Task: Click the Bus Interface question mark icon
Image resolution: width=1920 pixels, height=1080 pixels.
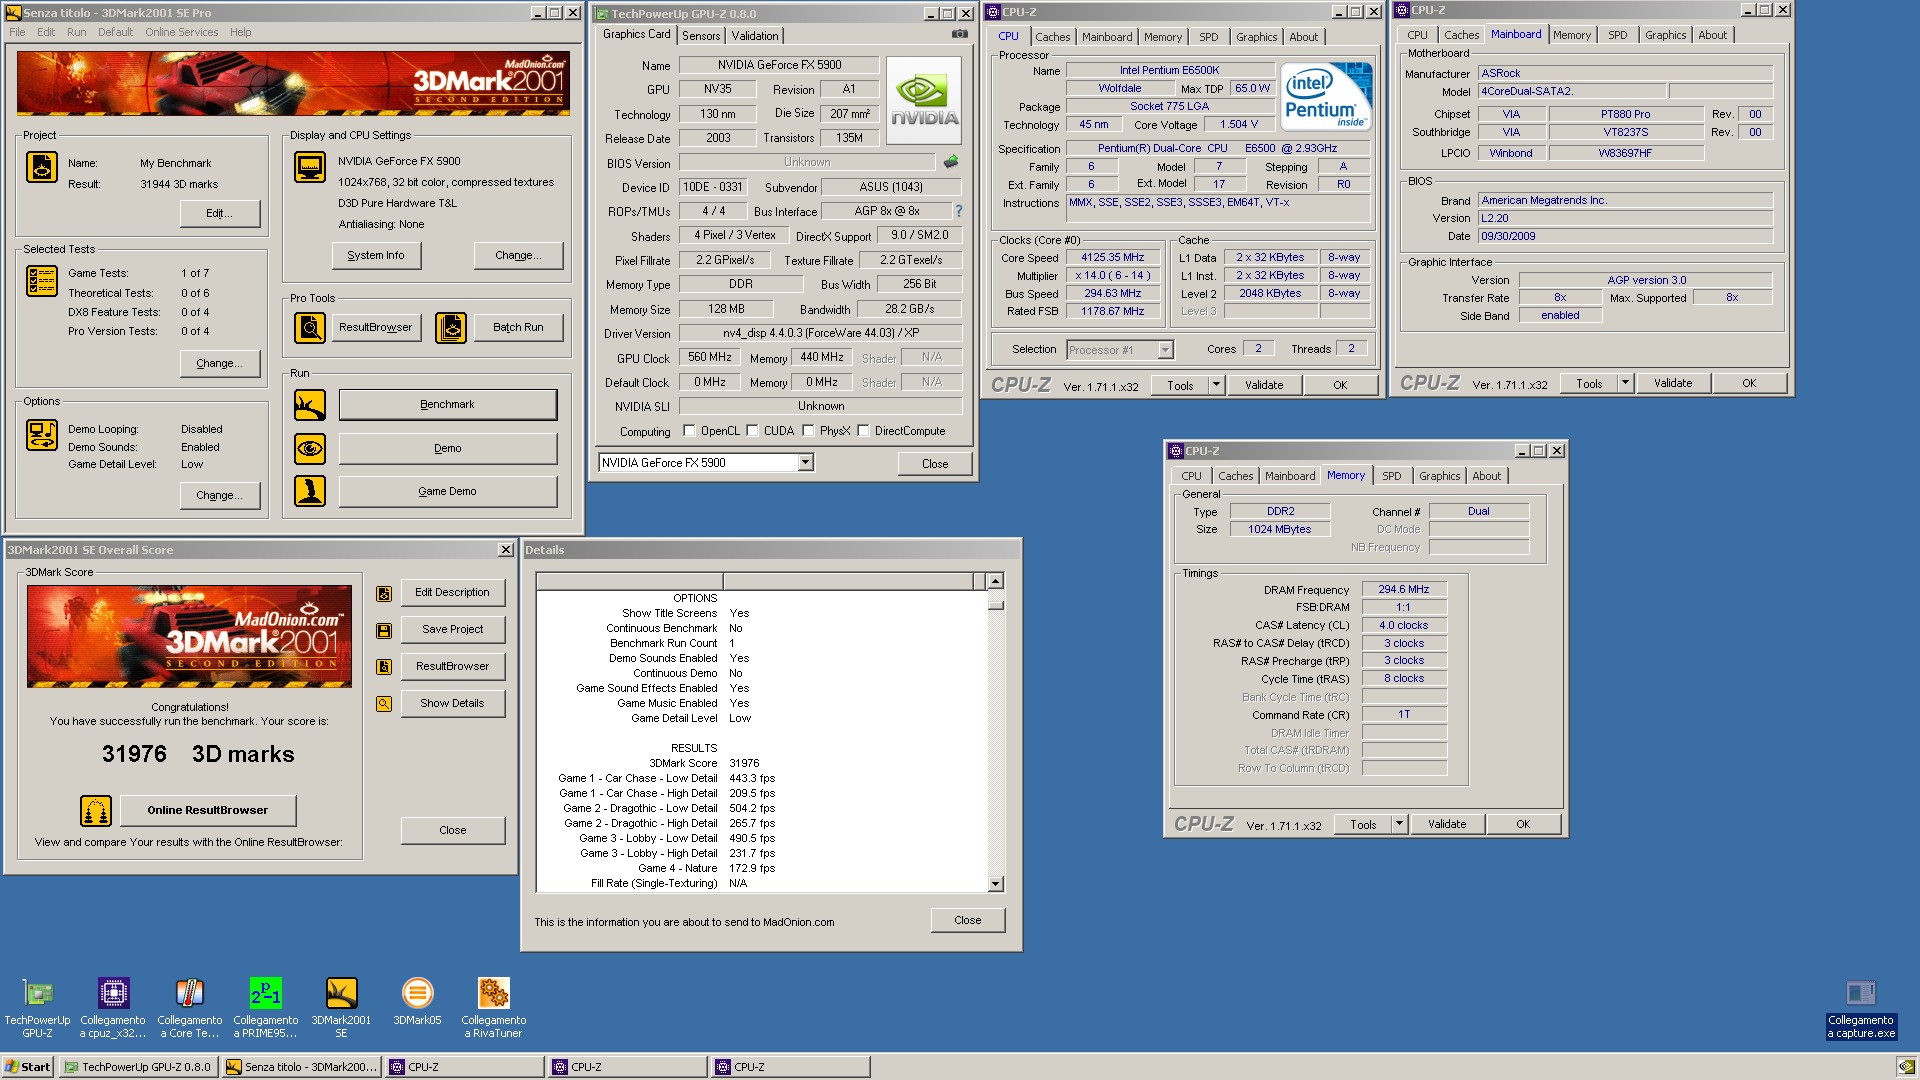Action: (x=958, y=211)
